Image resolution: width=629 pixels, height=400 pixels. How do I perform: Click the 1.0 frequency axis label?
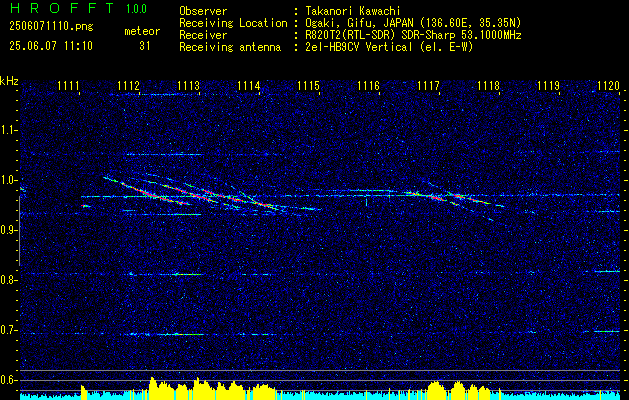[x=8, y=180]
